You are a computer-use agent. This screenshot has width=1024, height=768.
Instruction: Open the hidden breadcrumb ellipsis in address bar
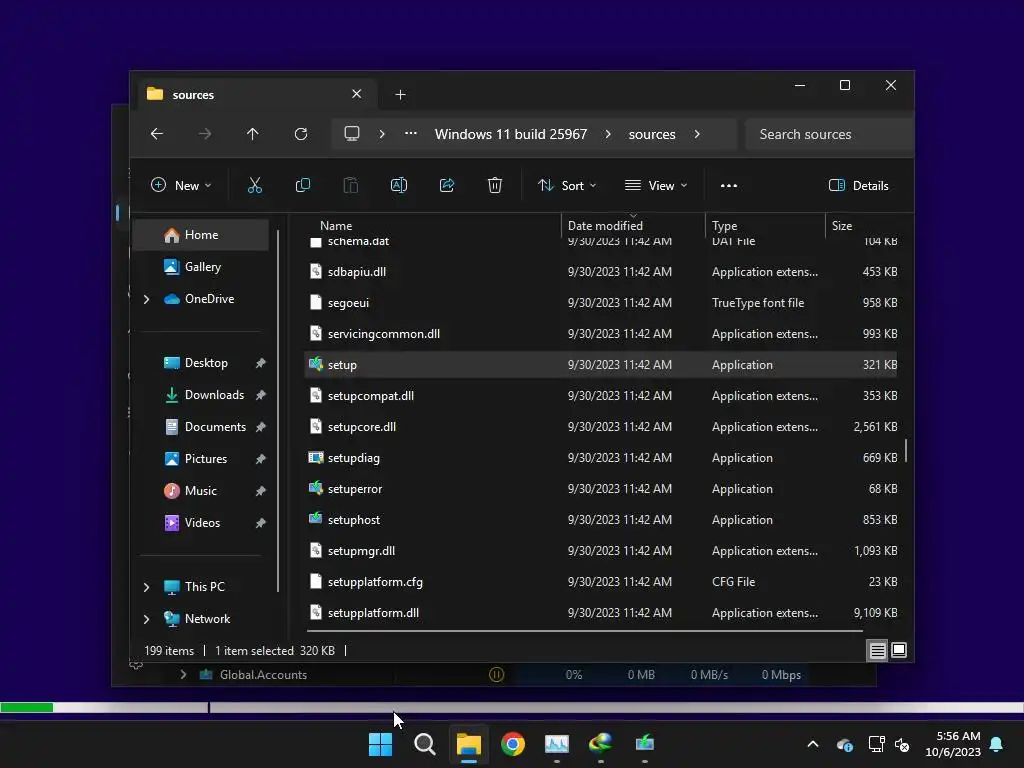click(x=411, y=134)
